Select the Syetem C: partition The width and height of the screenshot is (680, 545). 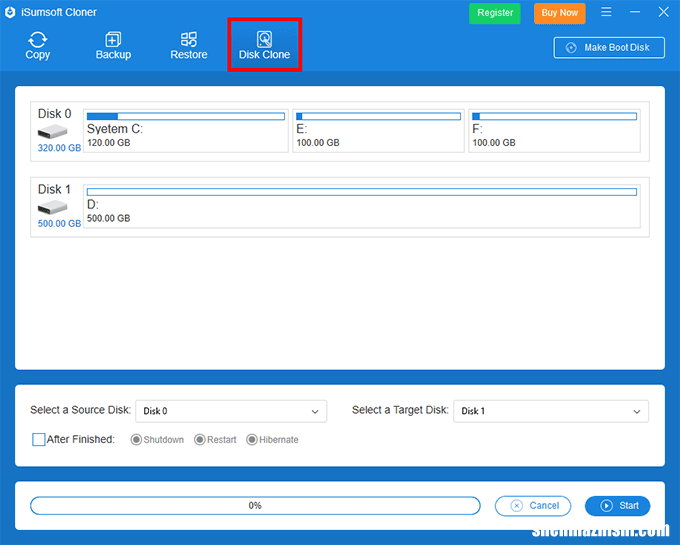pos(186,131)
